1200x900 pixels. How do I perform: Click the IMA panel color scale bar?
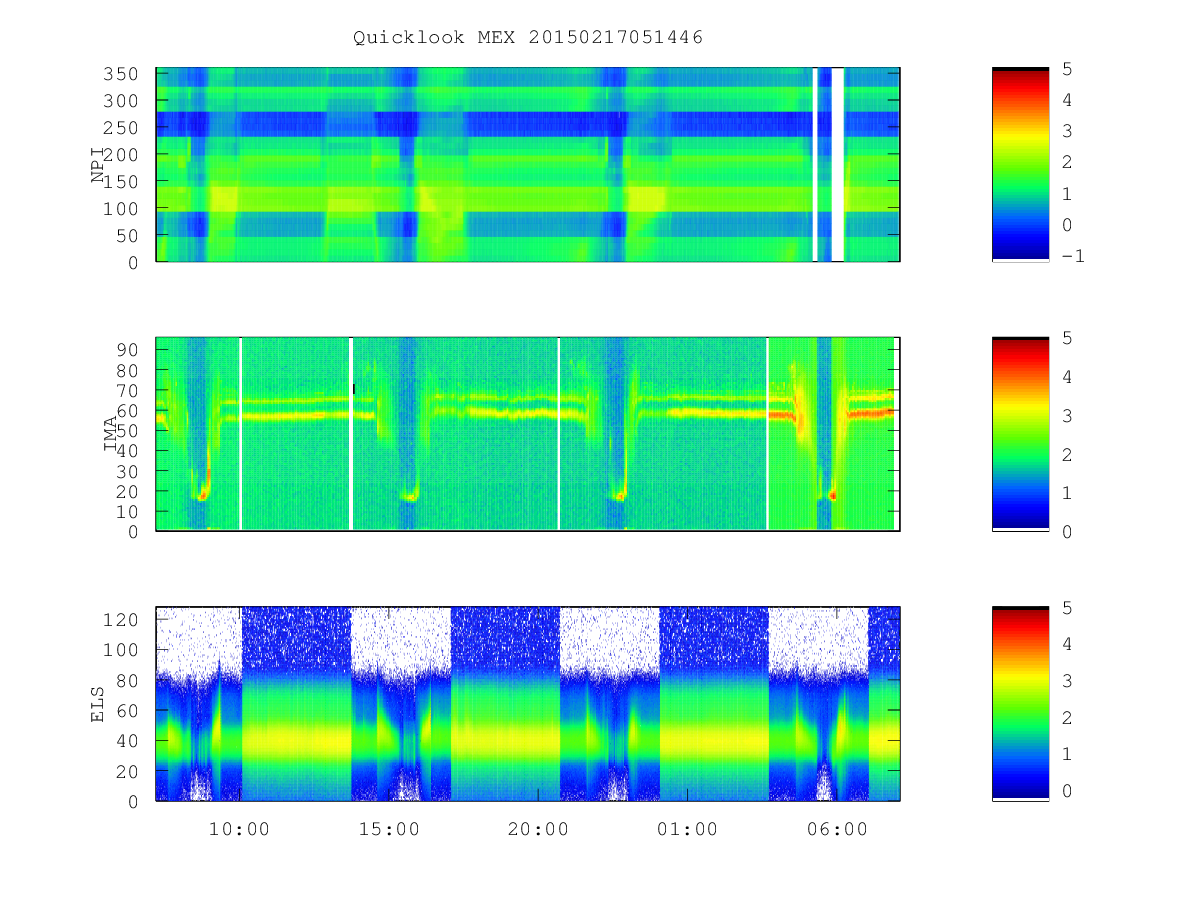tap(1020, 434)
